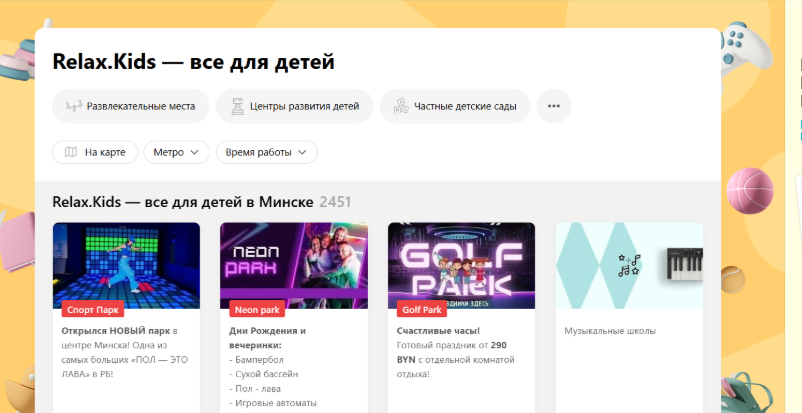
Task: Click the text Открылся НОВЫЙ парк
Action: pyautogui.click(x=116, y=331)
